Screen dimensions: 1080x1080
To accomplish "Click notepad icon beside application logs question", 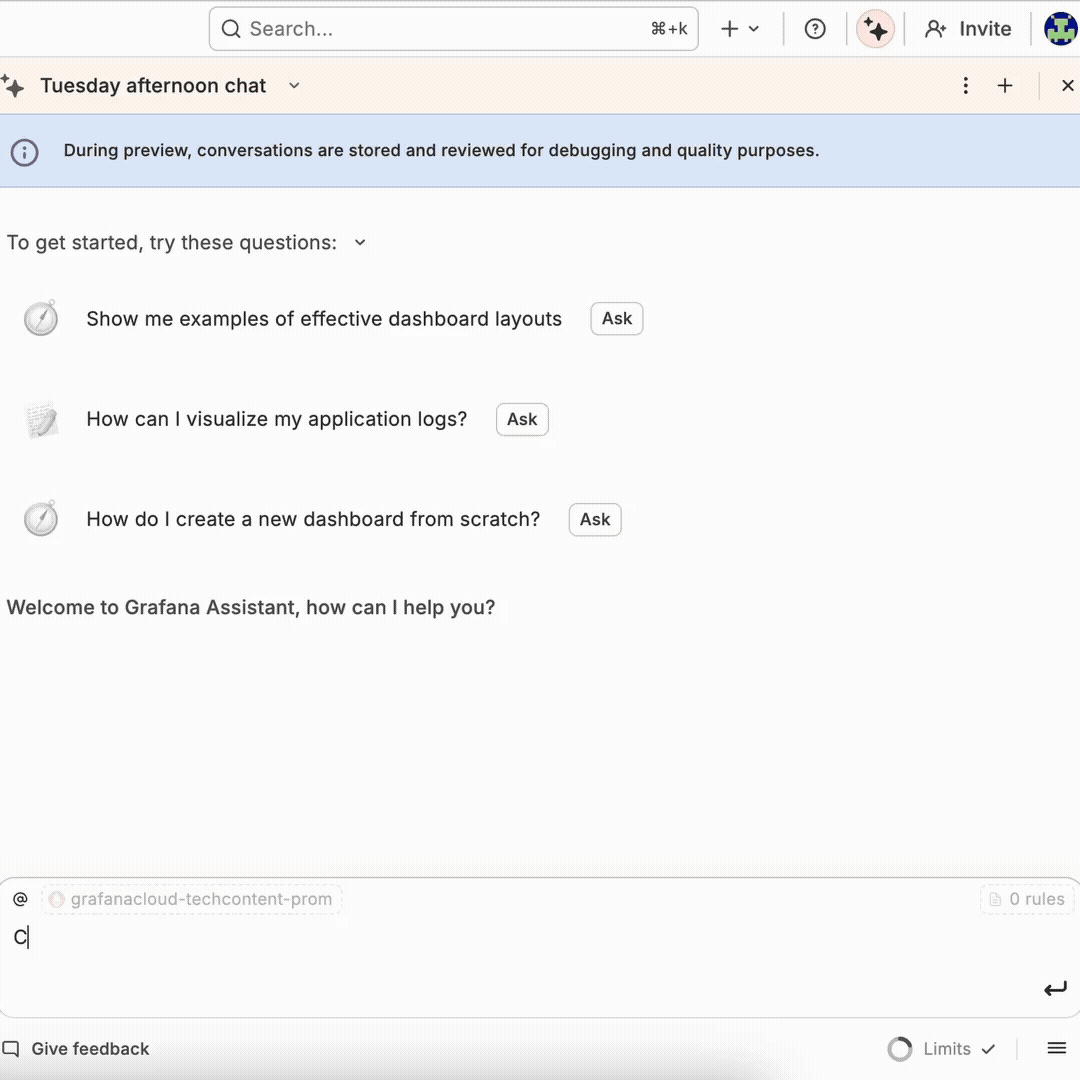I will pyautogui.click(x=41, y=419).
